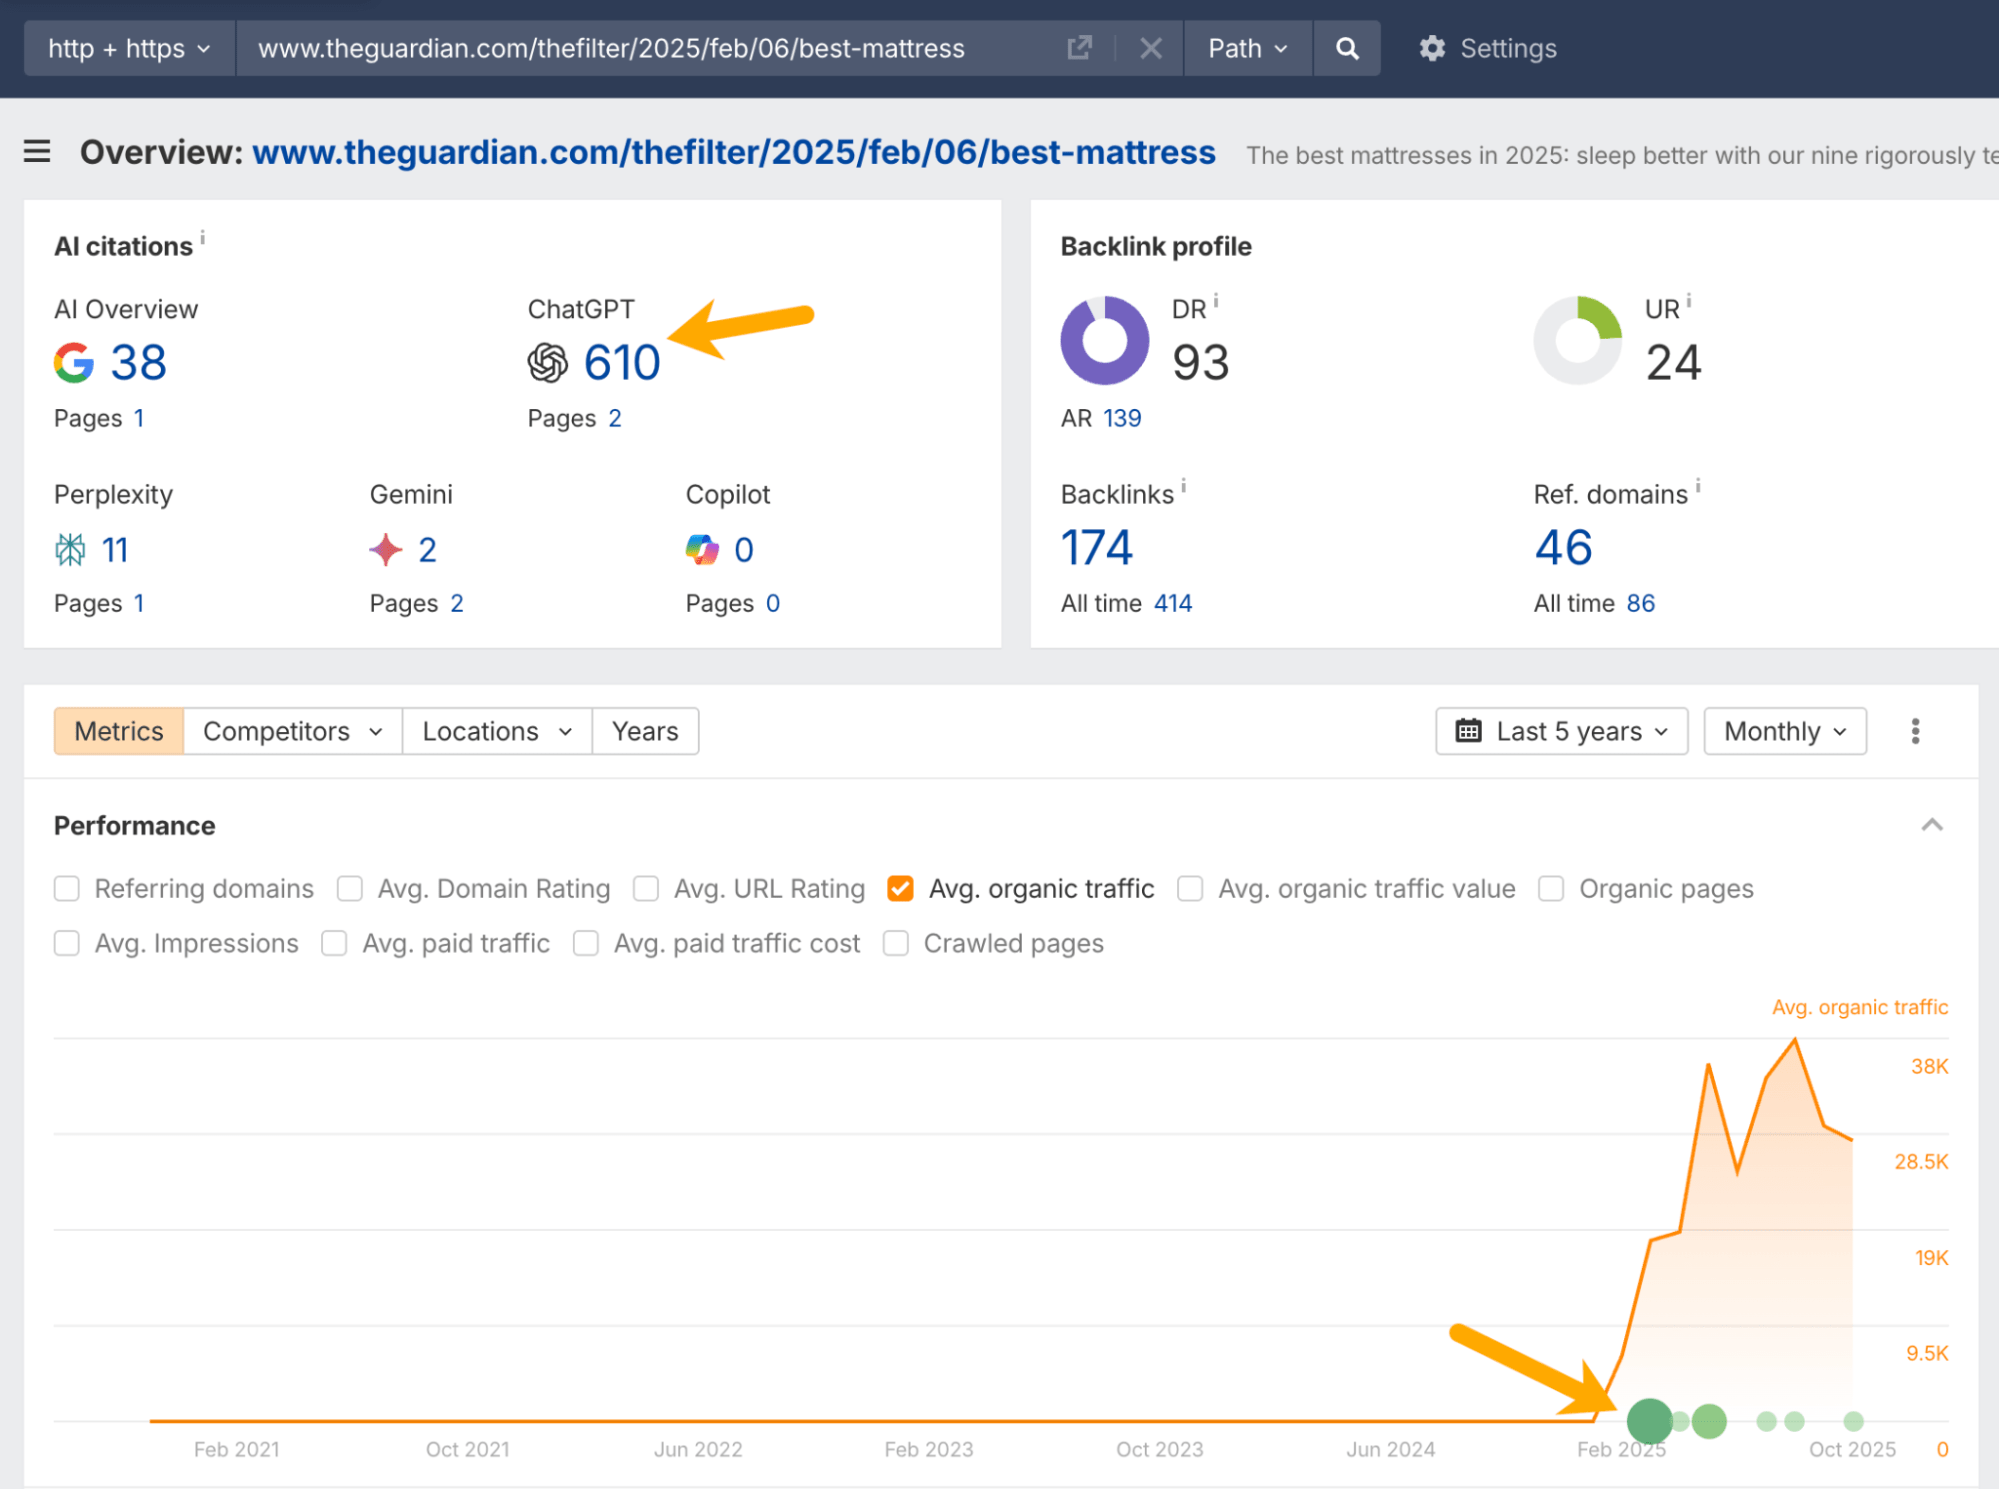The height and width of the screenshot is (1491, 1999).
Task: Click the search magnifier button
Action: pyautogui.click(x=1346, y=48)
